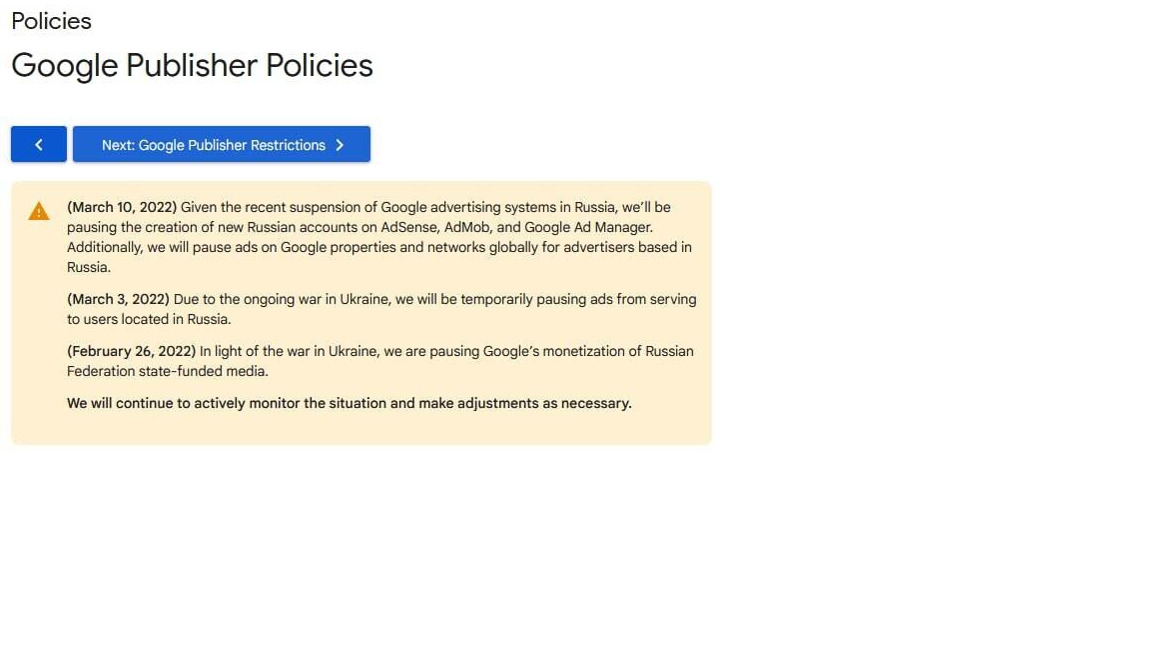The height and width of the screenshot is (648, 1152).
Task: Click the word AdMob in the notice
Action: pos(467,227)
